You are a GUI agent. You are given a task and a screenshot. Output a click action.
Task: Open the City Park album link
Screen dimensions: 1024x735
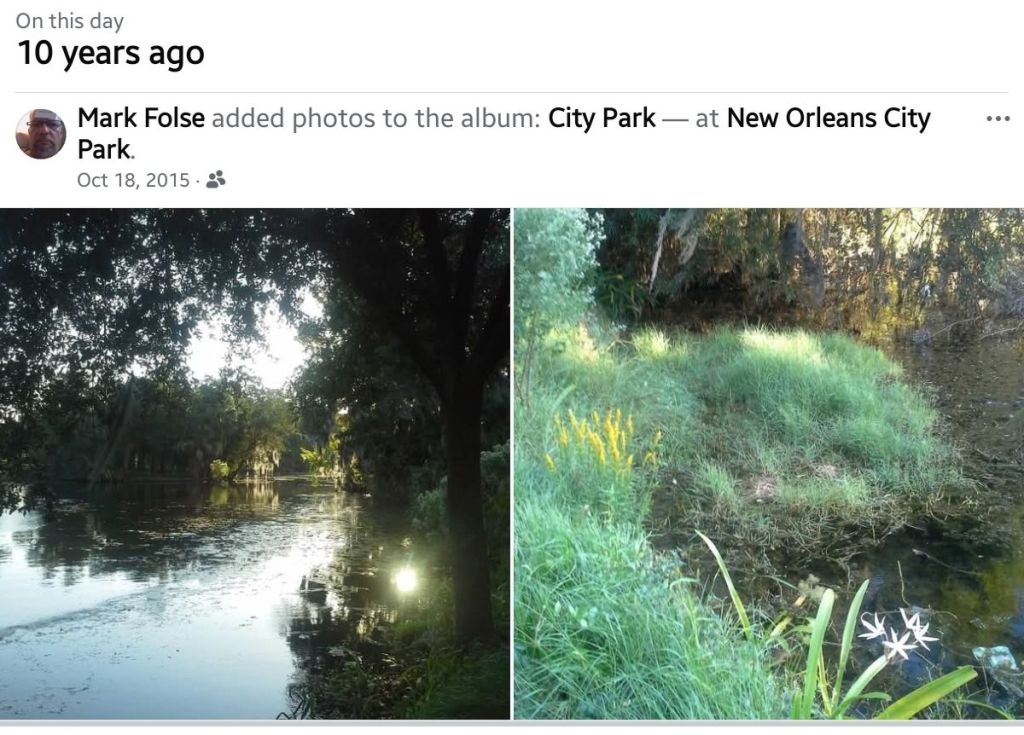pos(602,118)
